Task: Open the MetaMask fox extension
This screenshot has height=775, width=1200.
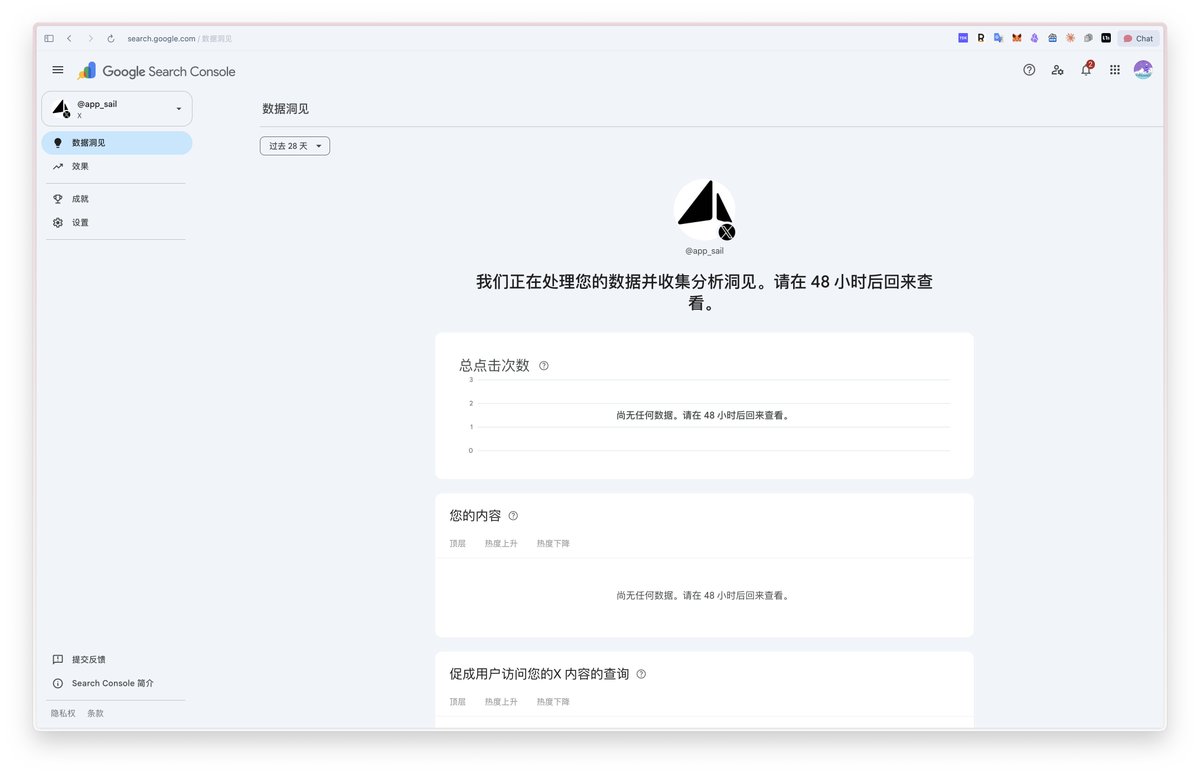Action: [x=1017, y=38]
